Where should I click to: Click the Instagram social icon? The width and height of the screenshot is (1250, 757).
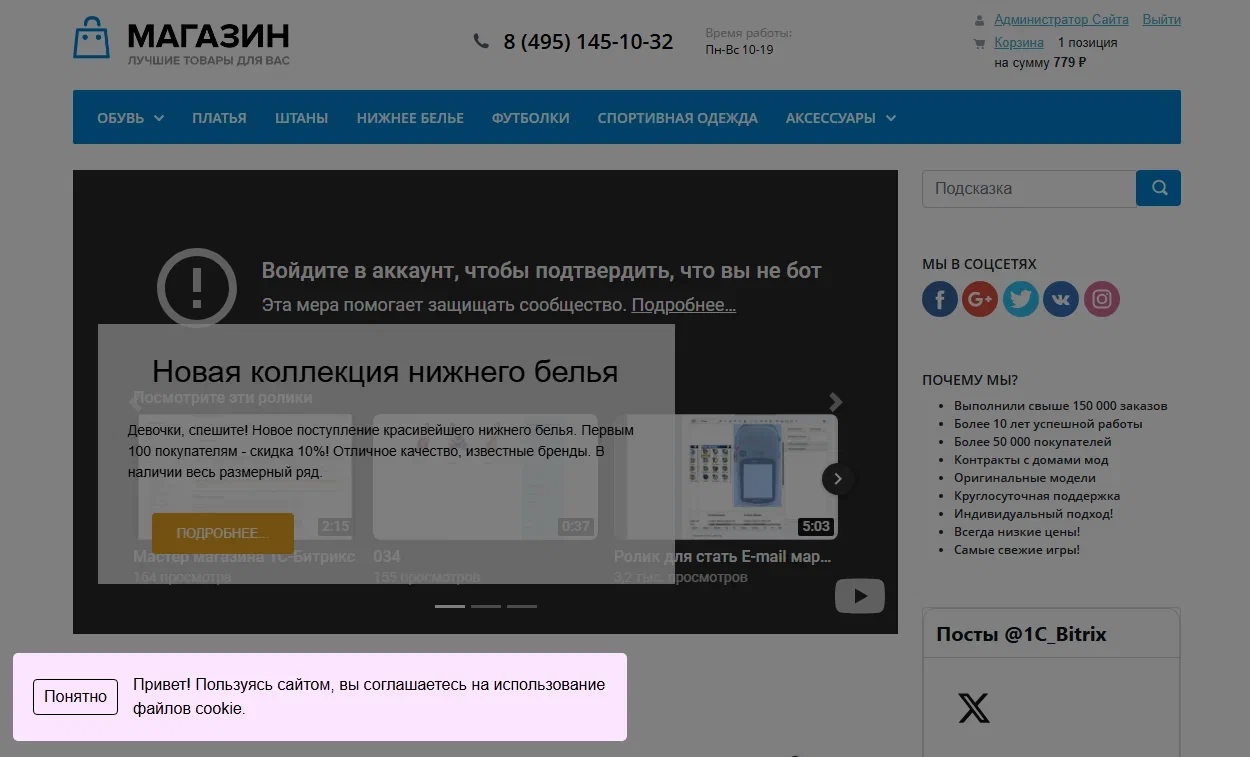1102,299
